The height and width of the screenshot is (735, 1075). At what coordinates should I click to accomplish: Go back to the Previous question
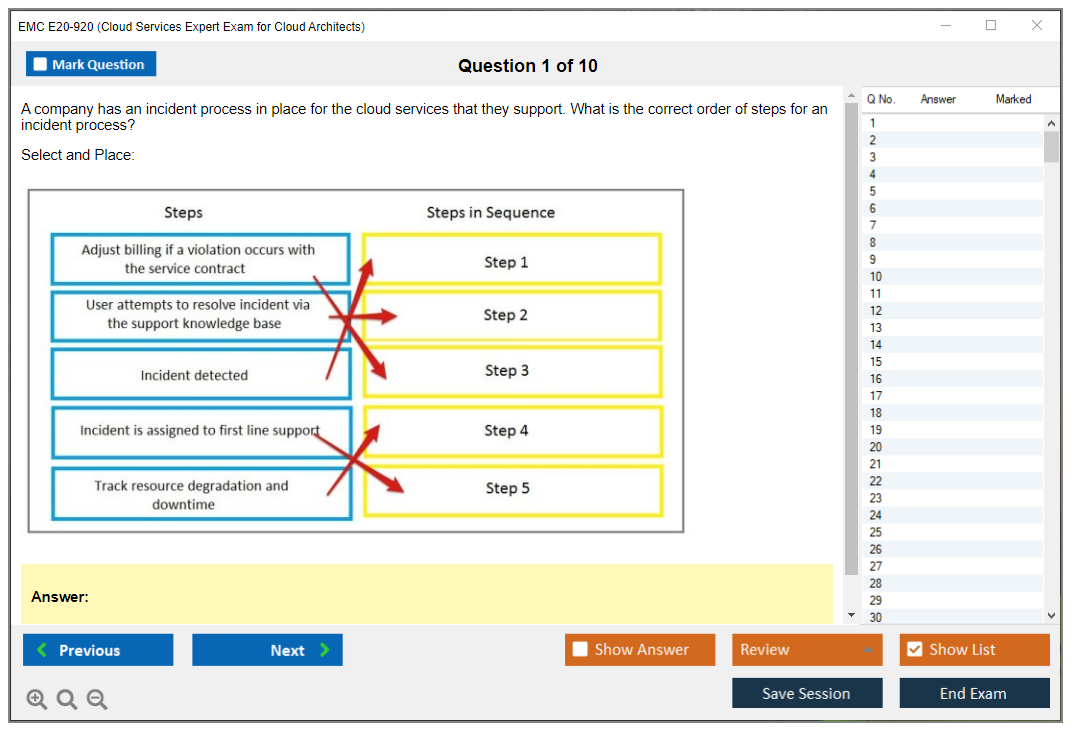98,650
